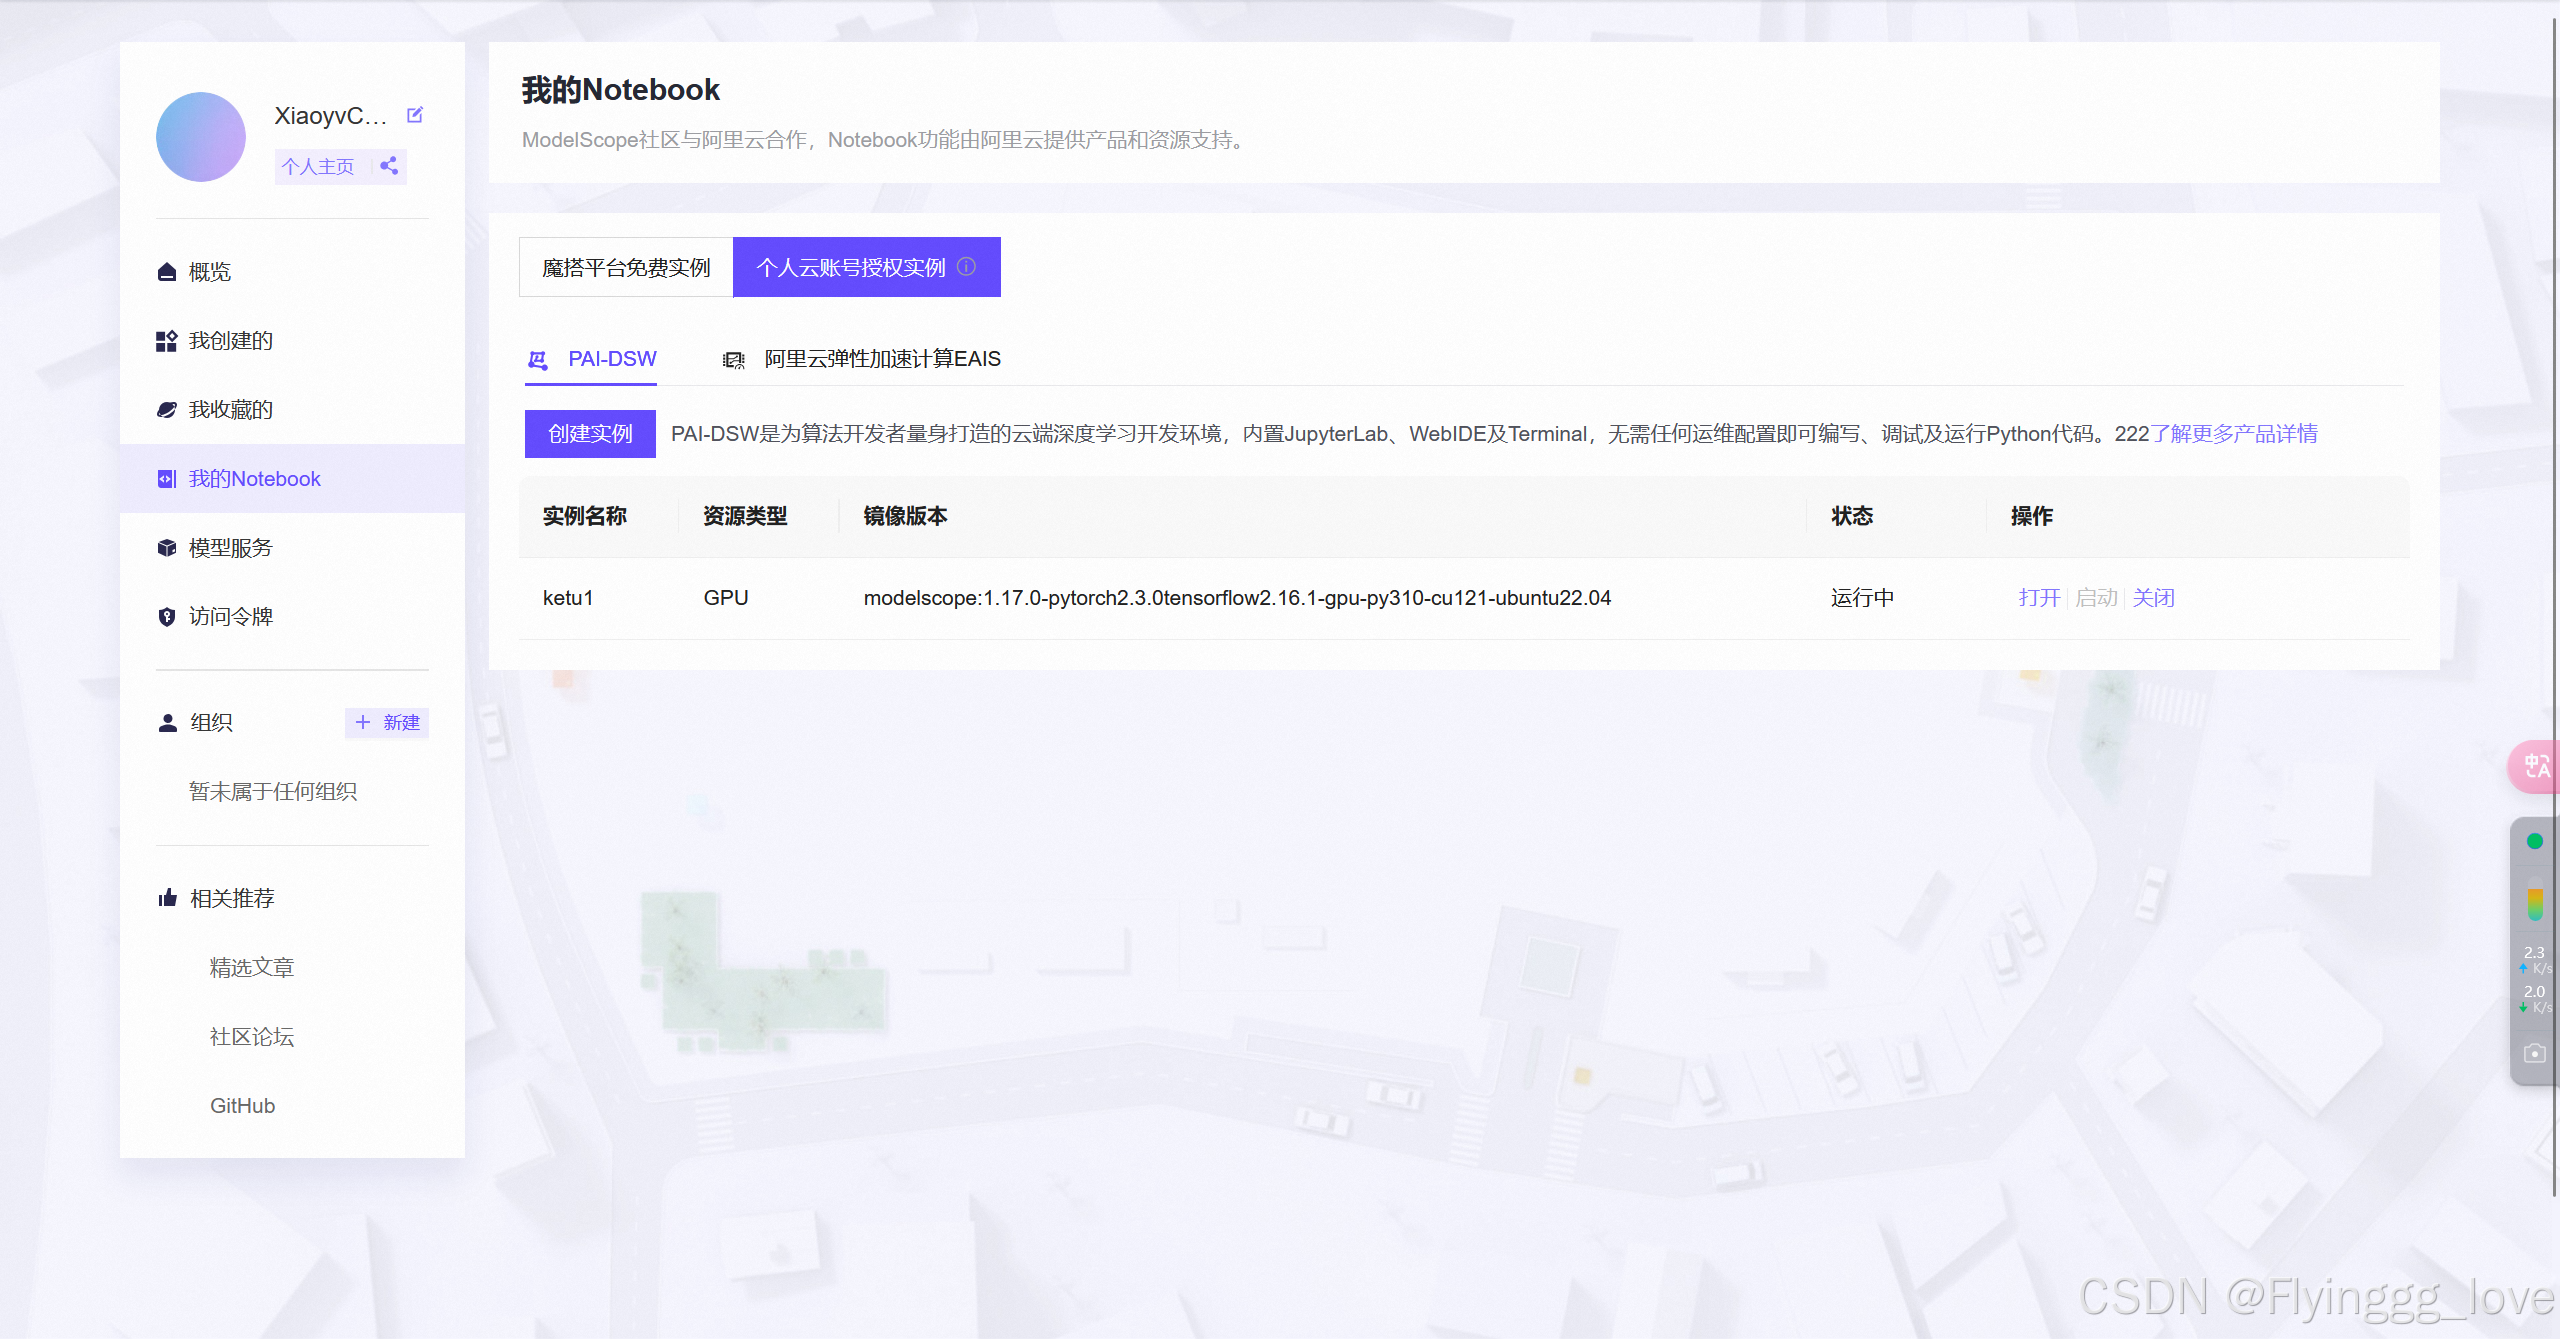Click the 概览 home icon
The height and width of the screenshot is (1339, 2560).
click(x=167, y=272)
